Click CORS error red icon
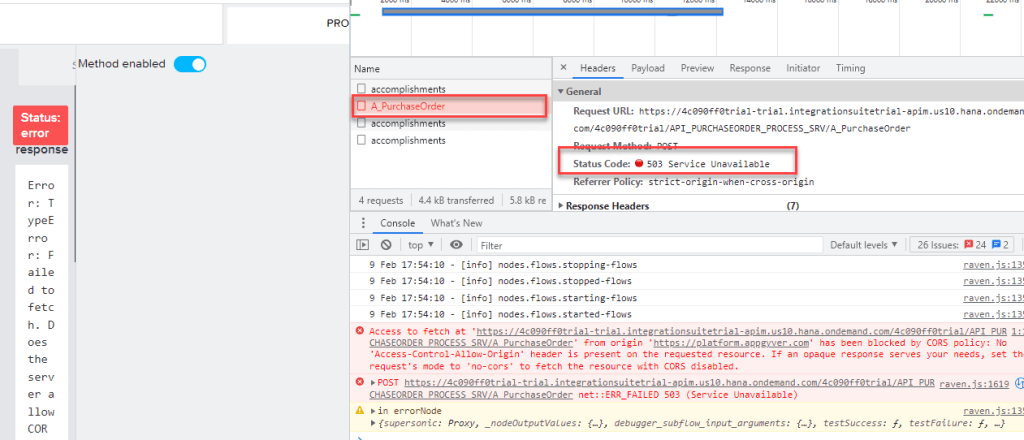The image size is (1024, 440). (x=359, y=331)
